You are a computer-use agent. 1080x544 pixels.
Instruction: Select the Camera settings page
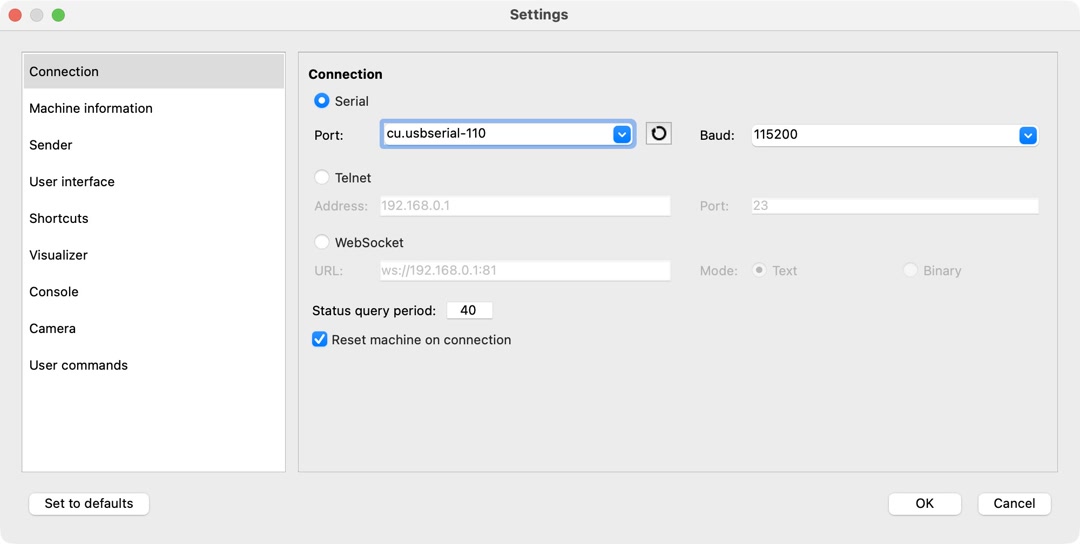(53, 328)
